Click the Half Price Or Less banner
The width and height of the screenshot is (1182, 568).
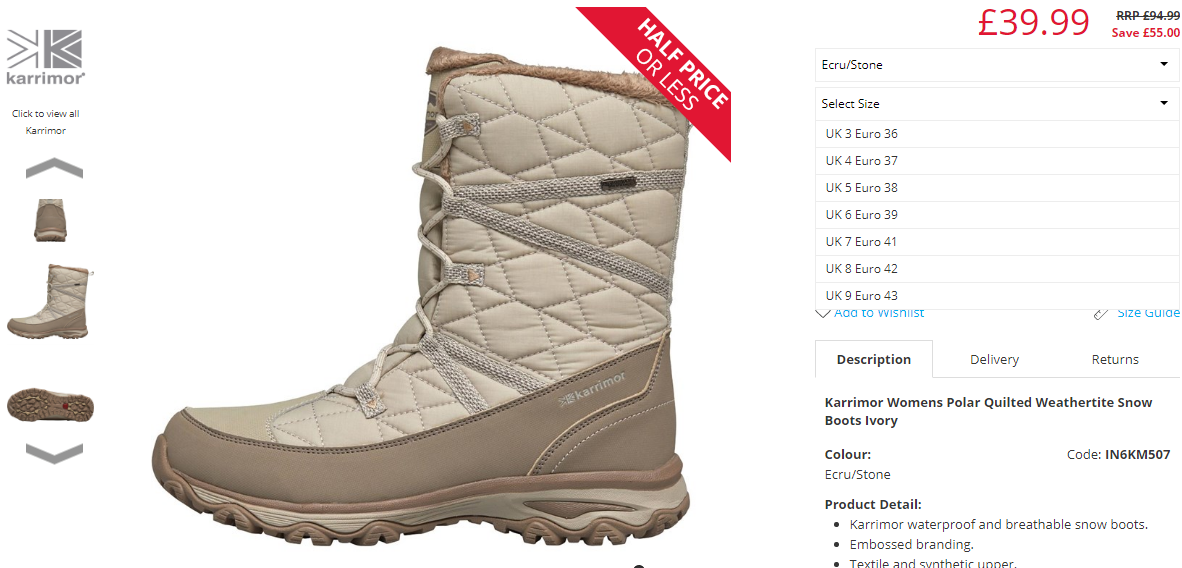pyautogui.click(x=665, y=73)
